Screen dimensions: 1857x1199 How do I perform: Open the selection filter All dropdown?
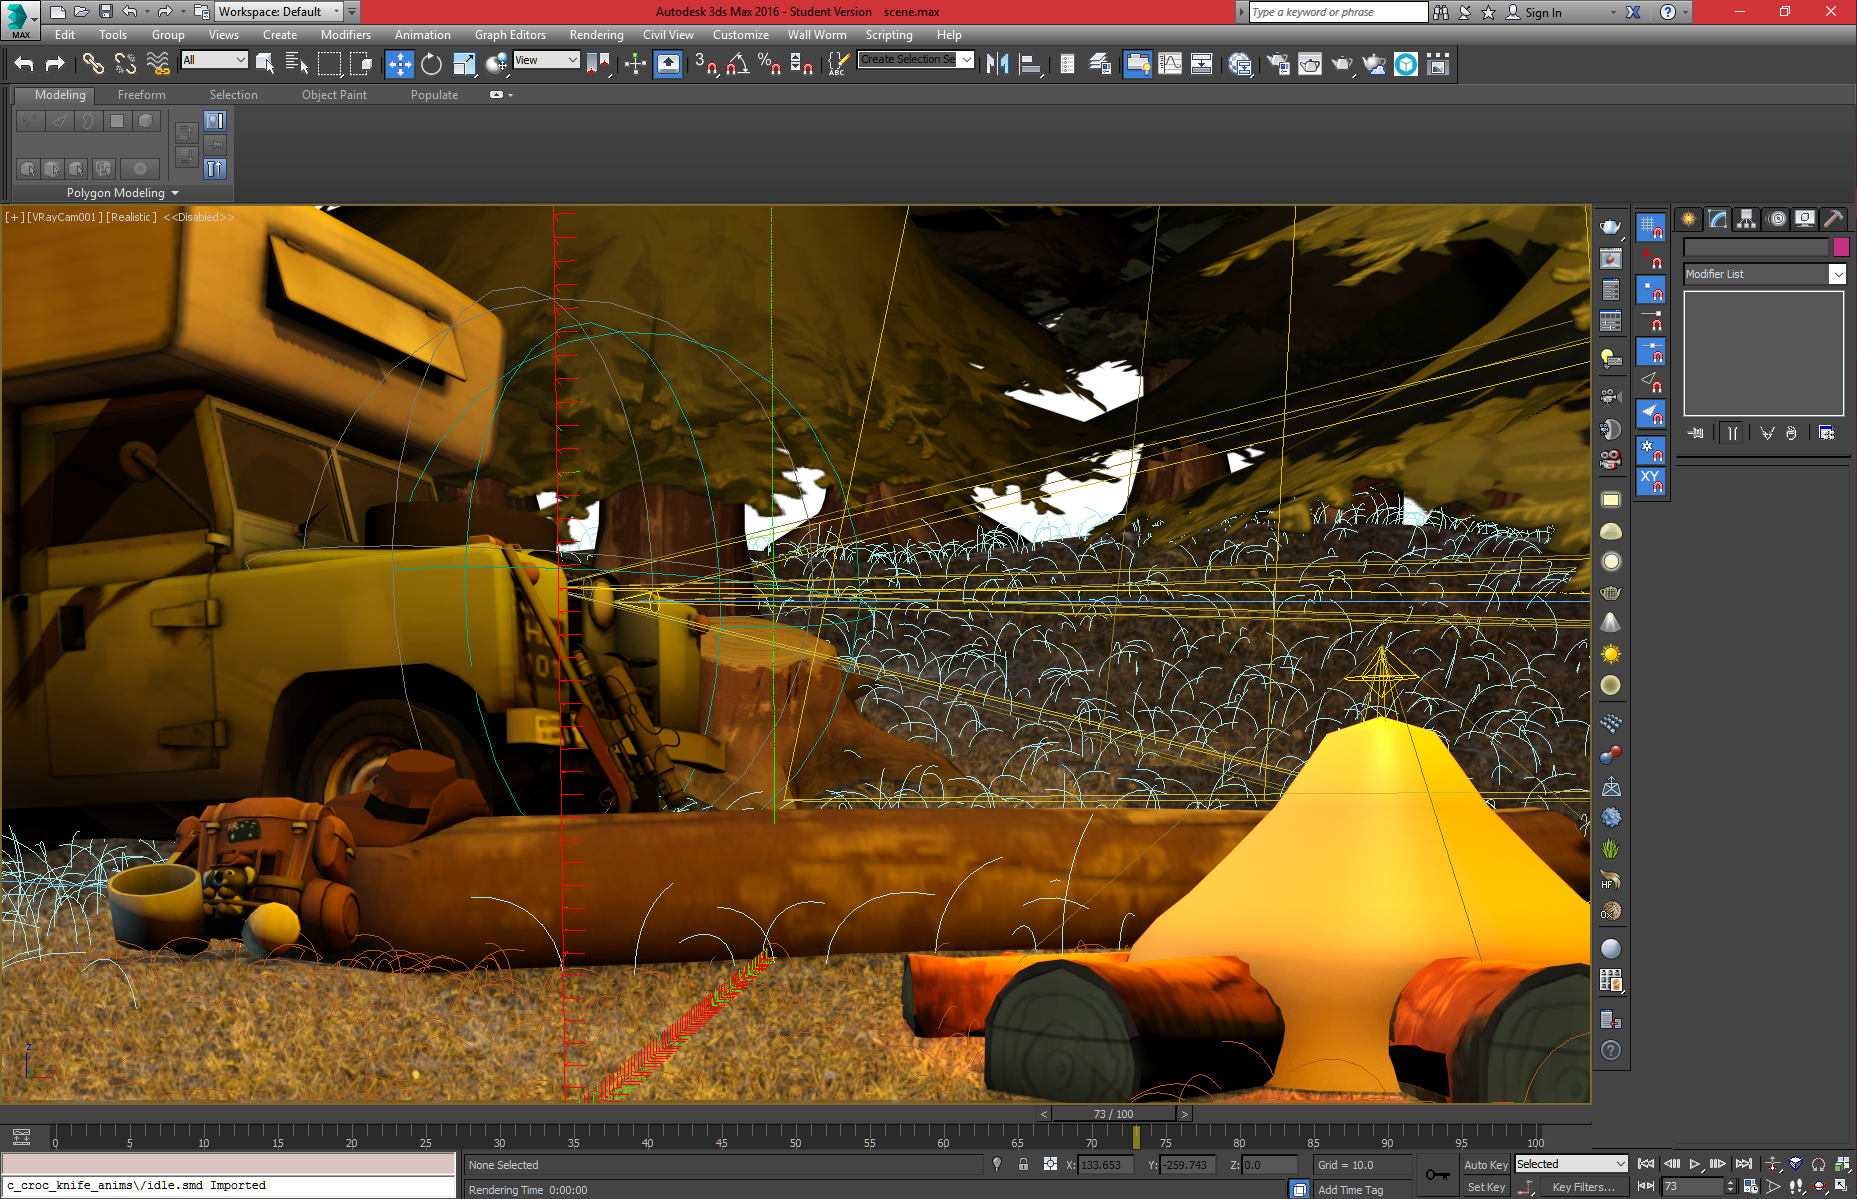click(214, 60)
